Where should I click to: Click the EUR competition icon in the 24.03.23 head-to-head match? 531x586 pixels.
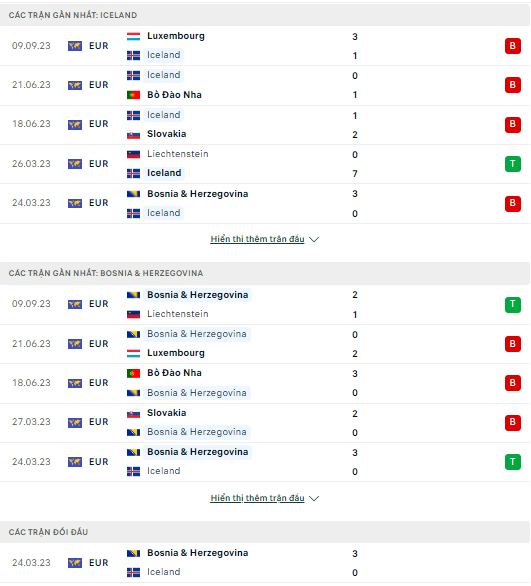75,563
